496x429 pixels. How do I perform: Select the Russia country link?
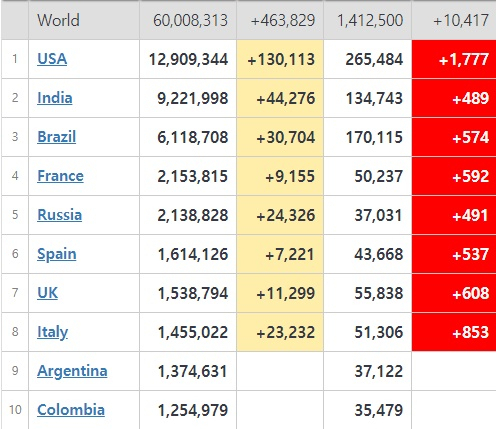59,215
